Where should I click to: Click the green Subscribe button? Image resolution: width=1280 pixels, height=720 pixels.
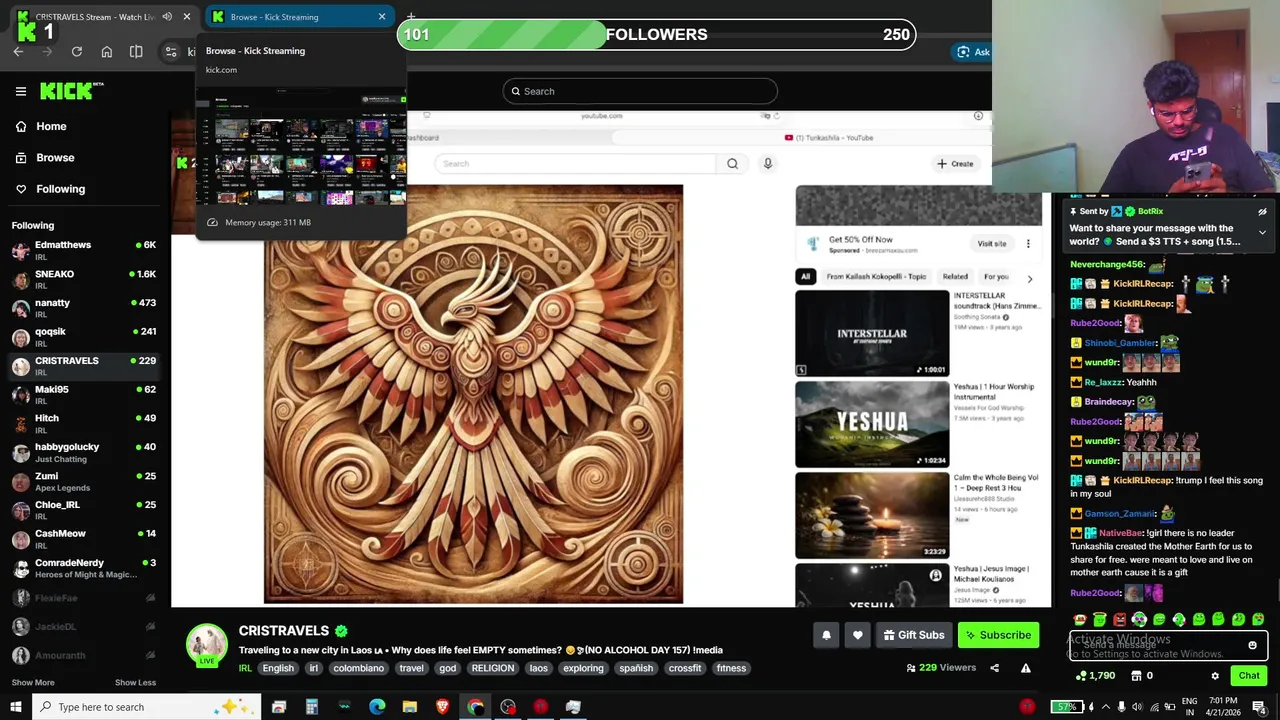coord(998,635)
